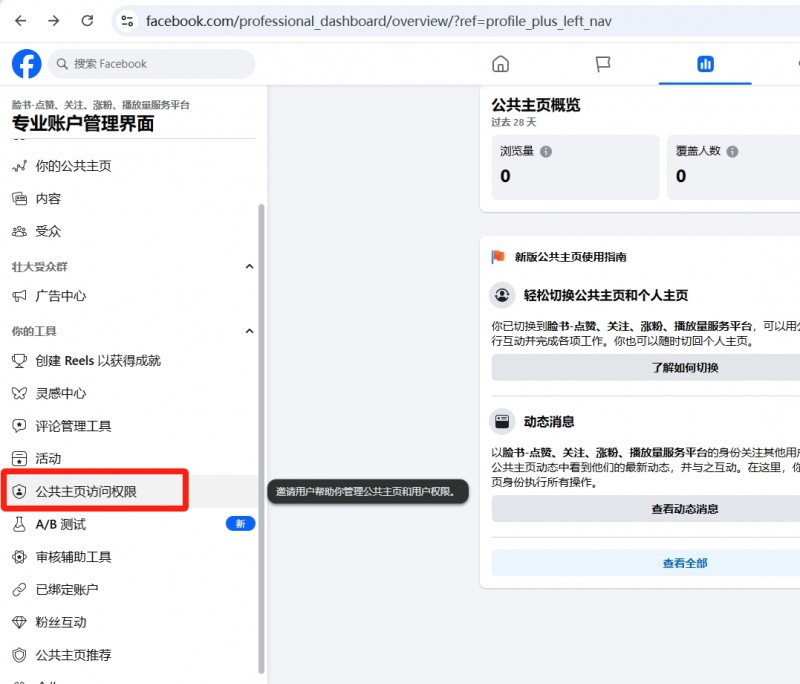Click the 专业账户管理界面 heading
The height and width of the screenshot is (684, 800).
point(83,123)
